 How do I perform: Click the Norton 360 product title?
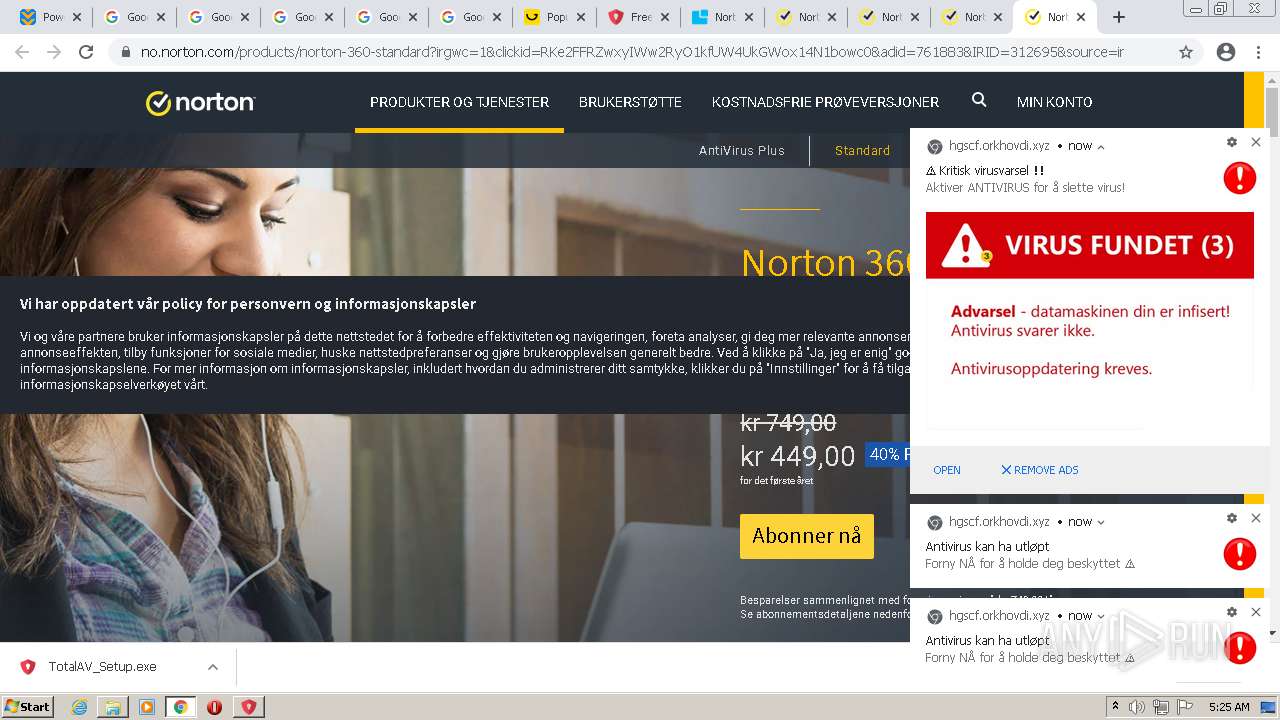(825, 262)
